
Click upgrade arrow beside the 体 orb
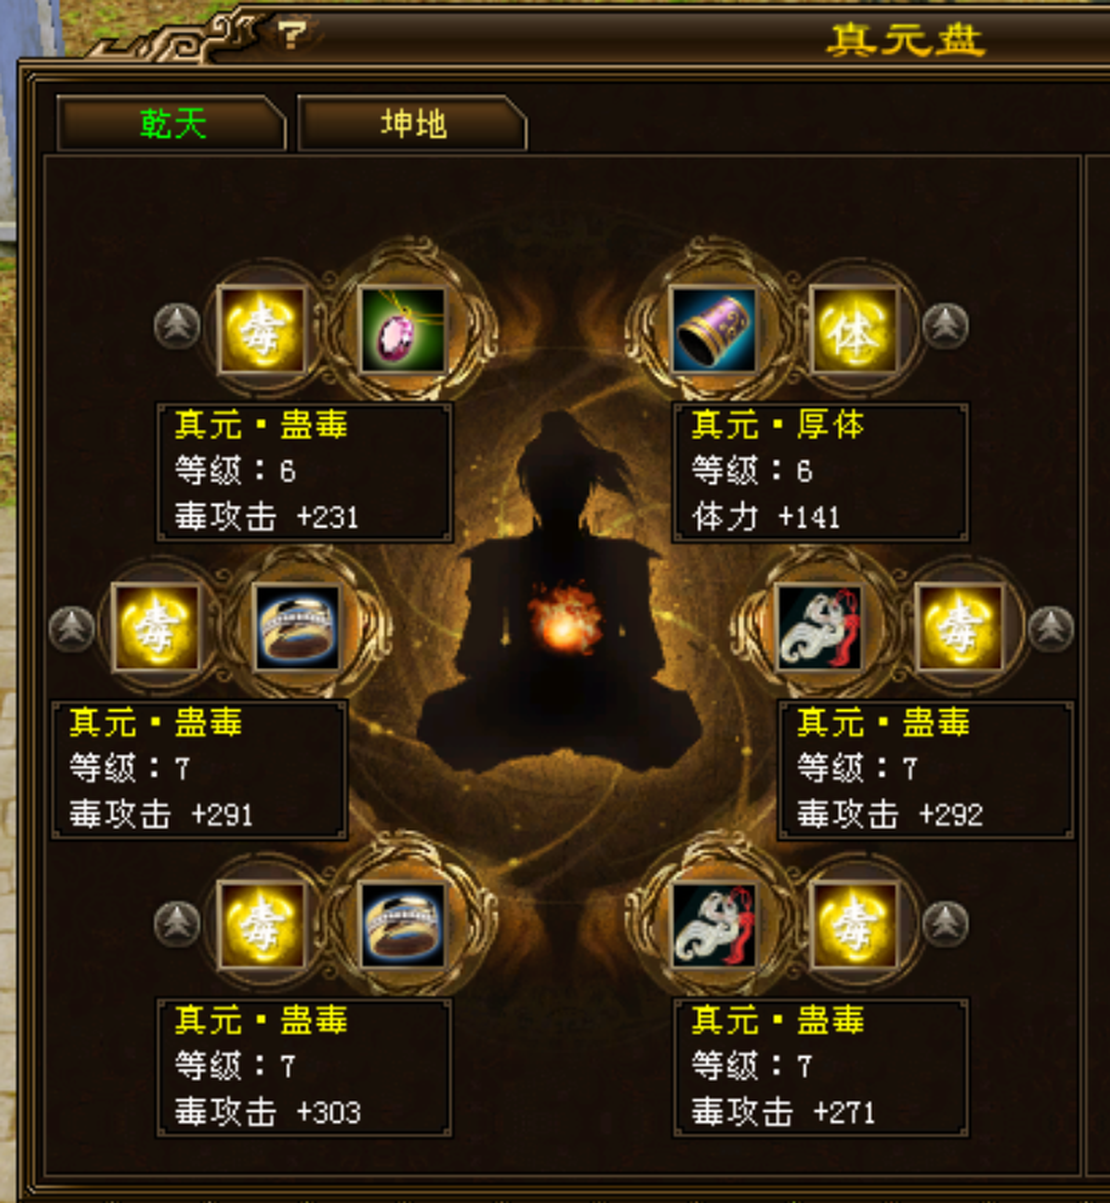coord(945,326)
